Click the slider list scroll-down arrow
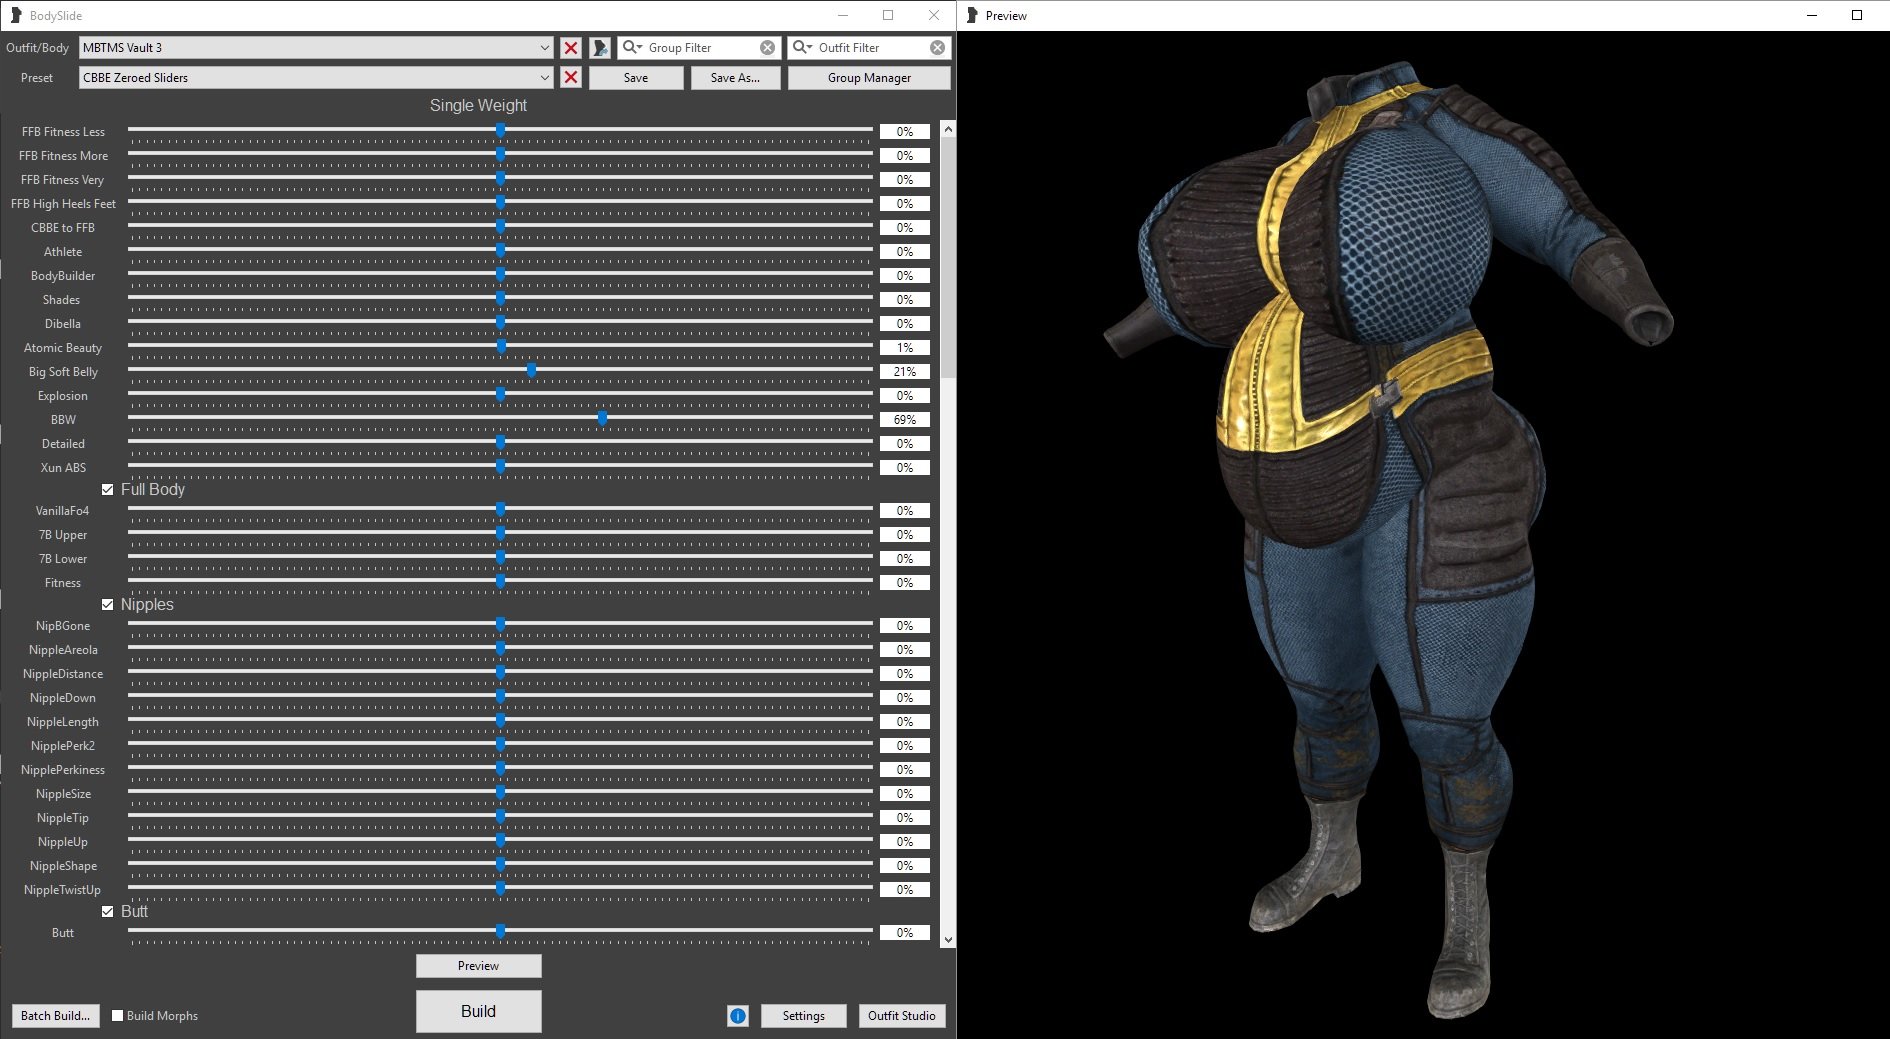This screenshot has width=1890, height=1039. point(948,940)
